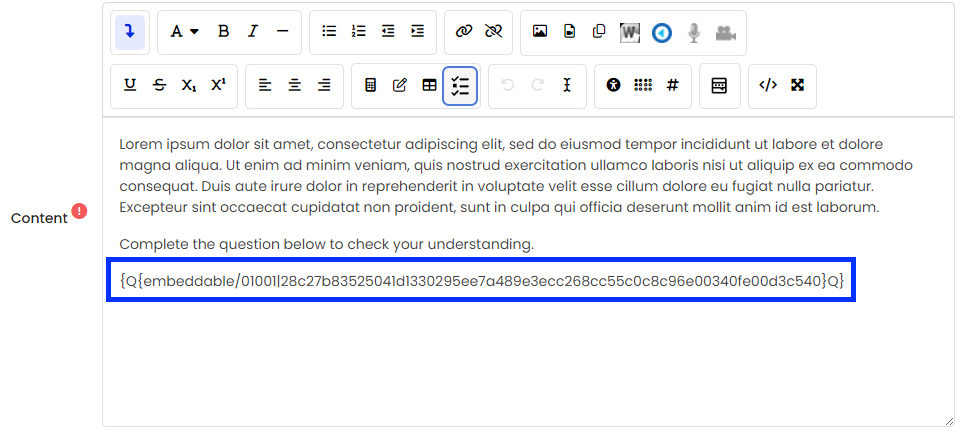Click the blue circular arrow media icon
961x435 pixels.
[x=662, y=32]
